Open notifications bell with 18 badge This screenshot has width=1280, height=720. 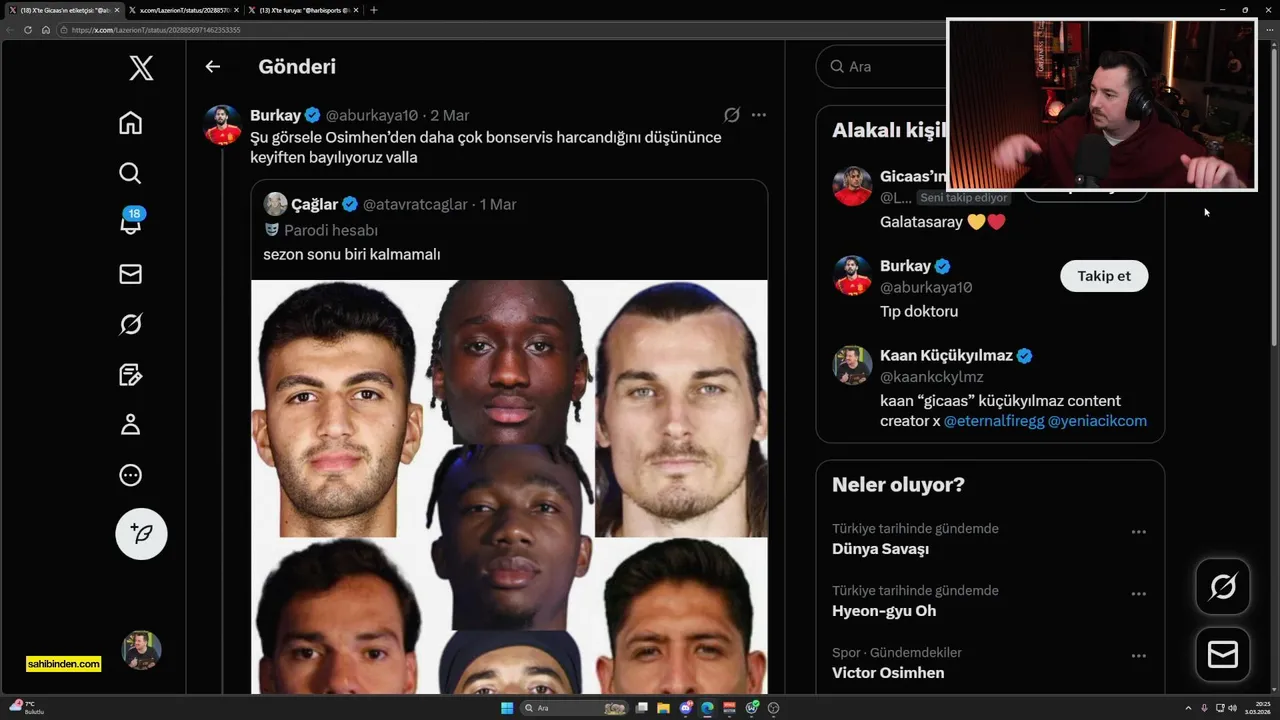tap(130, 222)
